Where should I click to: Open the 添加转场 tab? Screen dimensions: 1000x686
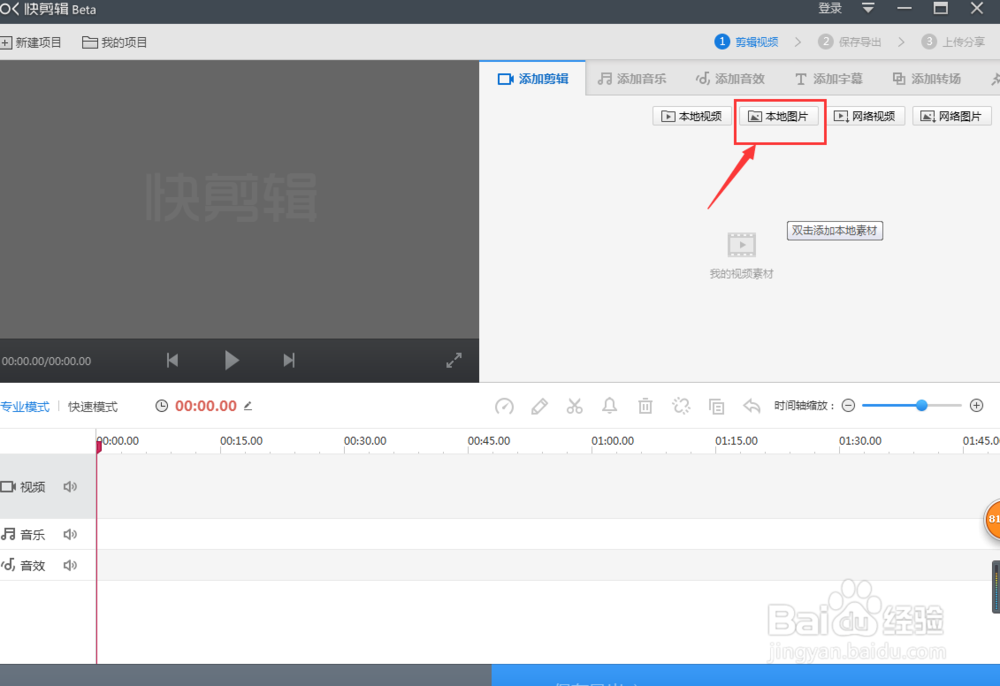point(927,79)
